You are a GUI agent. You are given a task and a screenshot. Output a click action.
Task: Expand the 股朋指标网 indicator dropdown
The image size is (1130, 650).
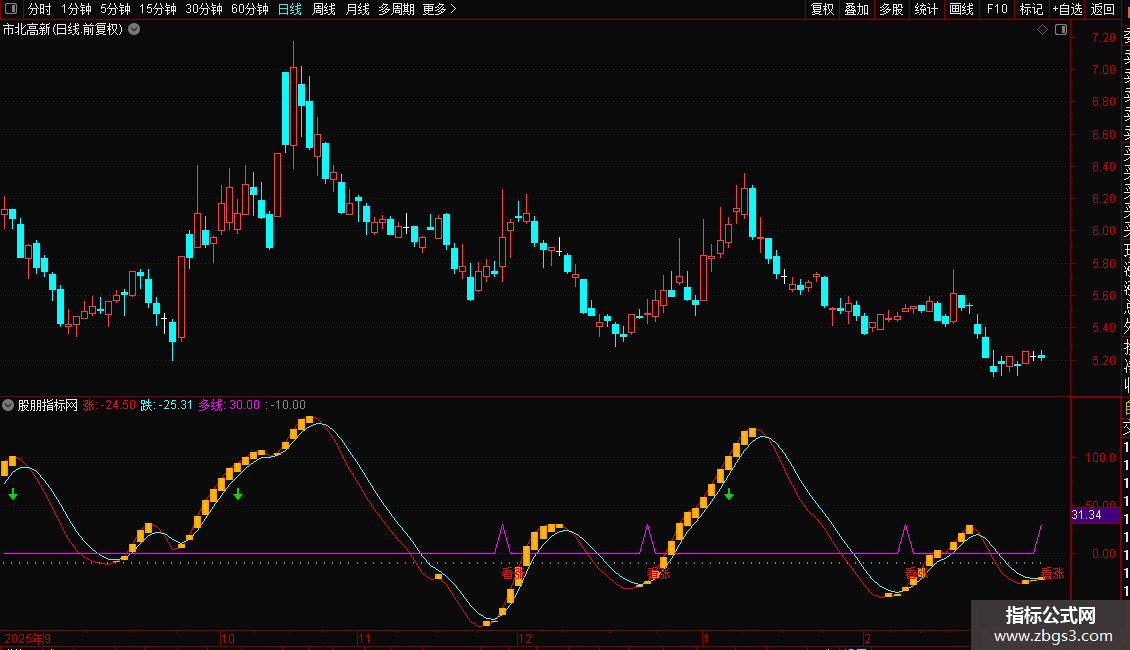tap(8, 405)
